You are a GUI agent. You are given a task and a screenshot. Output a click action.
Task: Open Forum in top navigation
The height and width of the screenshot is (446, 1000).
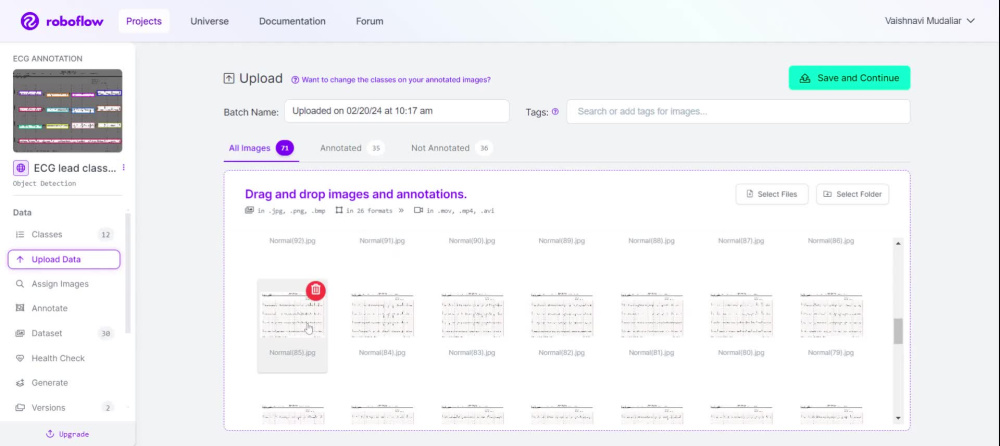coord(369,21)
